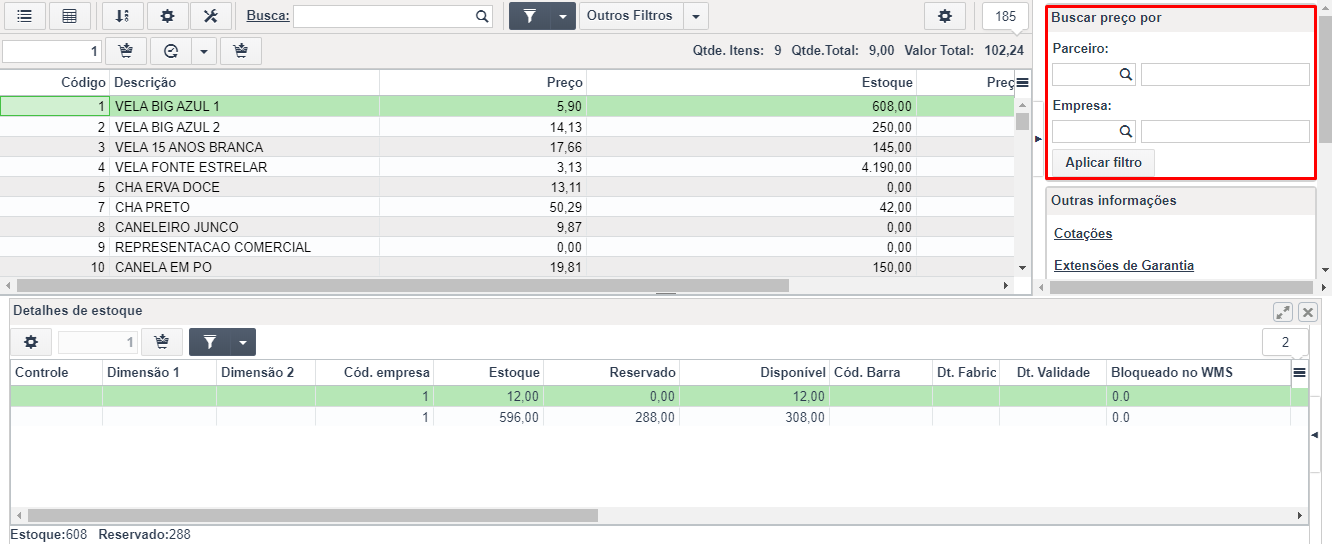Sort by Disponível column header
The height and width of the screenshot is (544, 1332).
[755, 372]
